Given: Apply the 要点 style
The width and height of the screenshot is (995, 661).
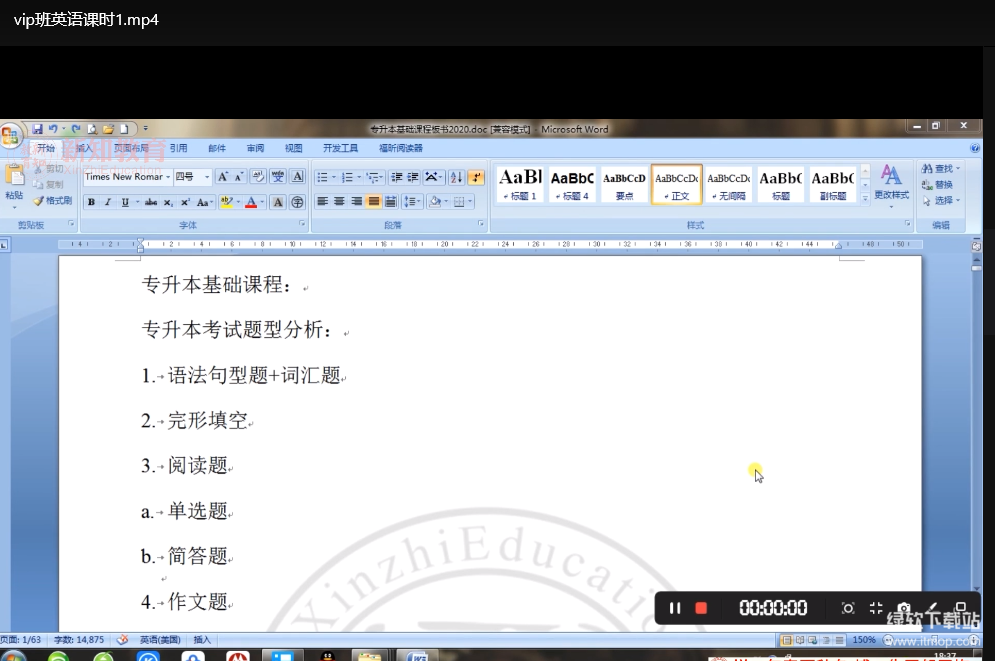Looking at the screenshot, I should (x=624, y=184).
